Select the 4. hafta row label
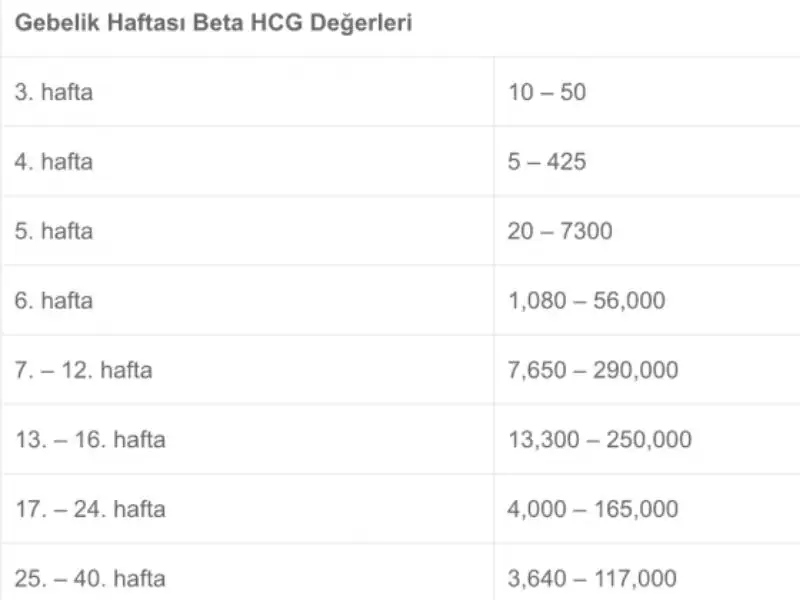 54,162
